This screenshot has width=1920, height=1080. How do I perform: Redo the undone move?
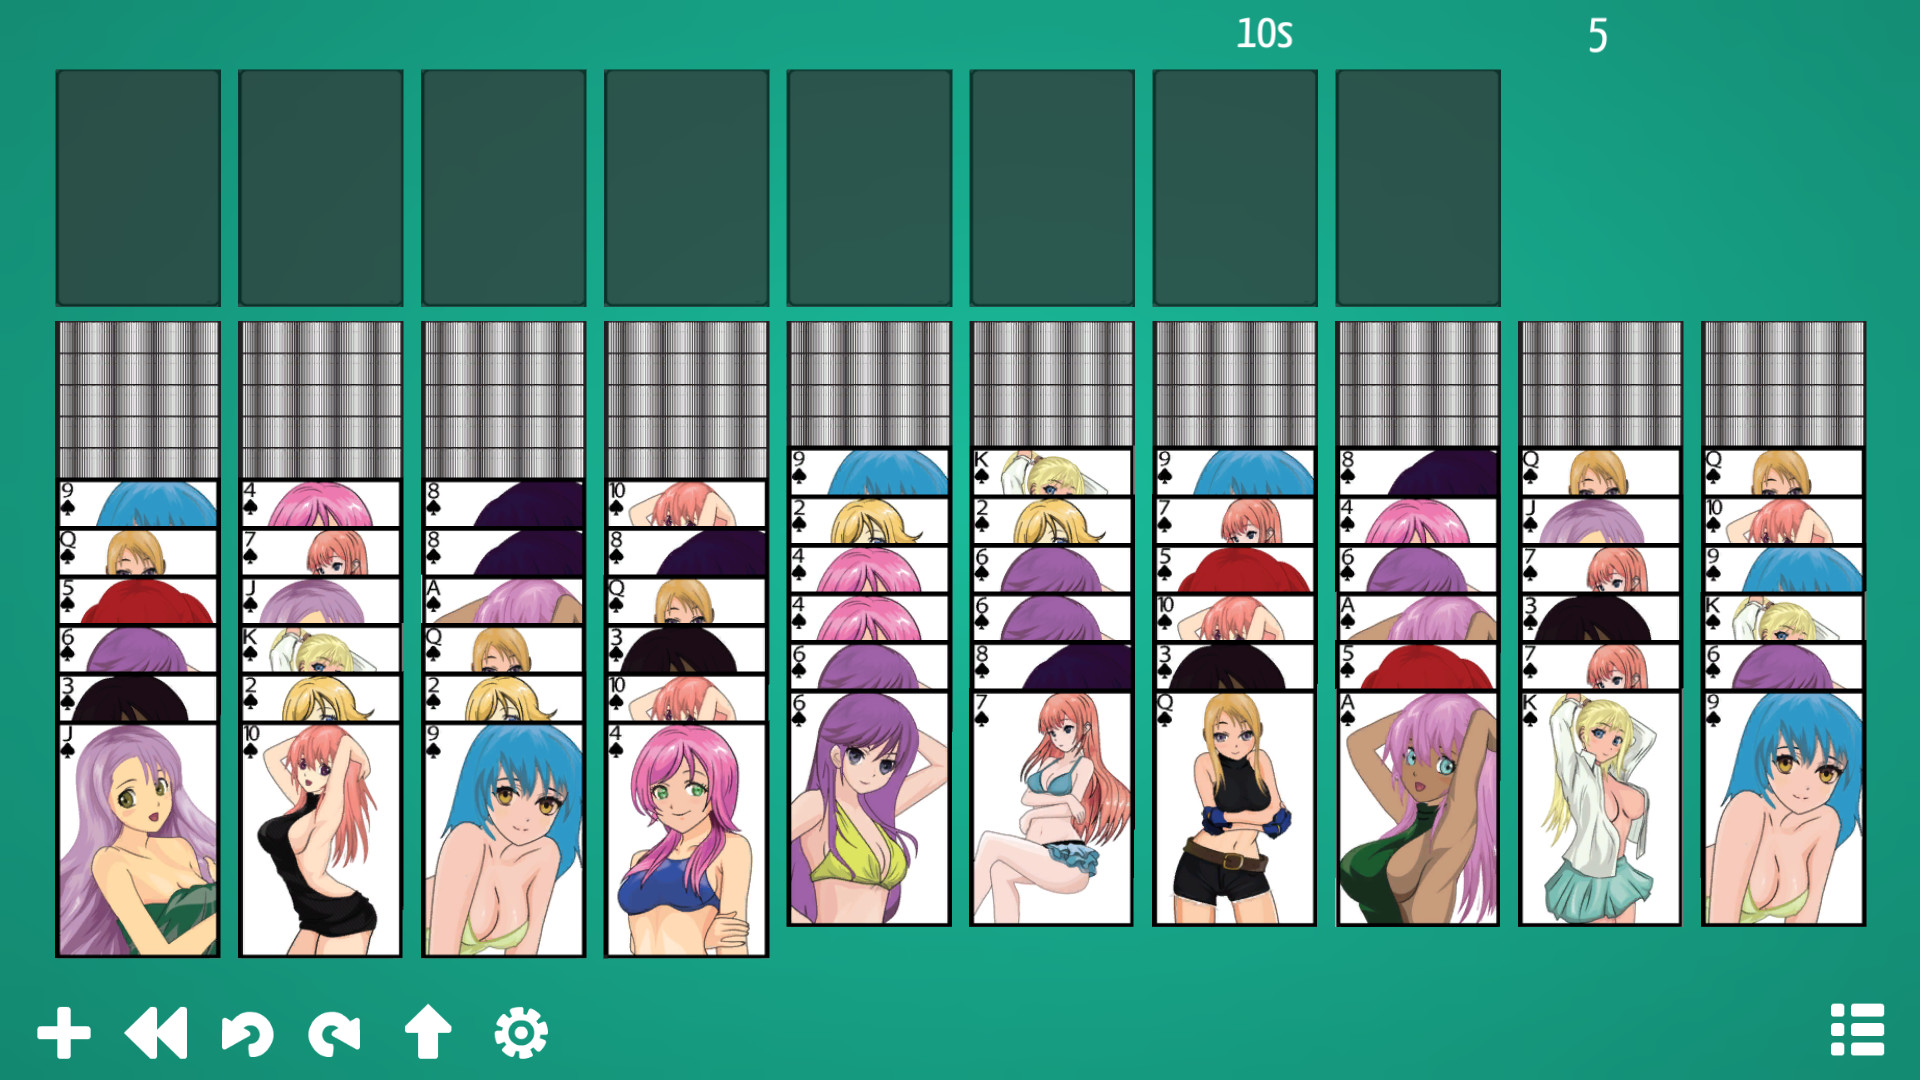[x=335, y=1033]
